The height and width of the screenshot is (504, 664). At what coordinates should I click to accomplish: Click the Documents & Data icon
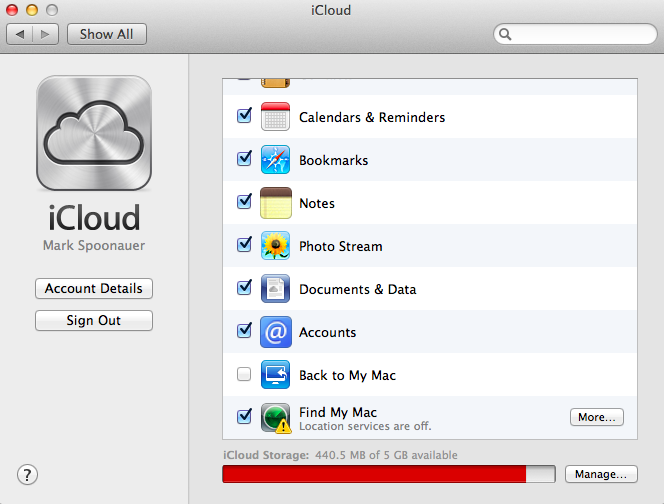[275, 289]
